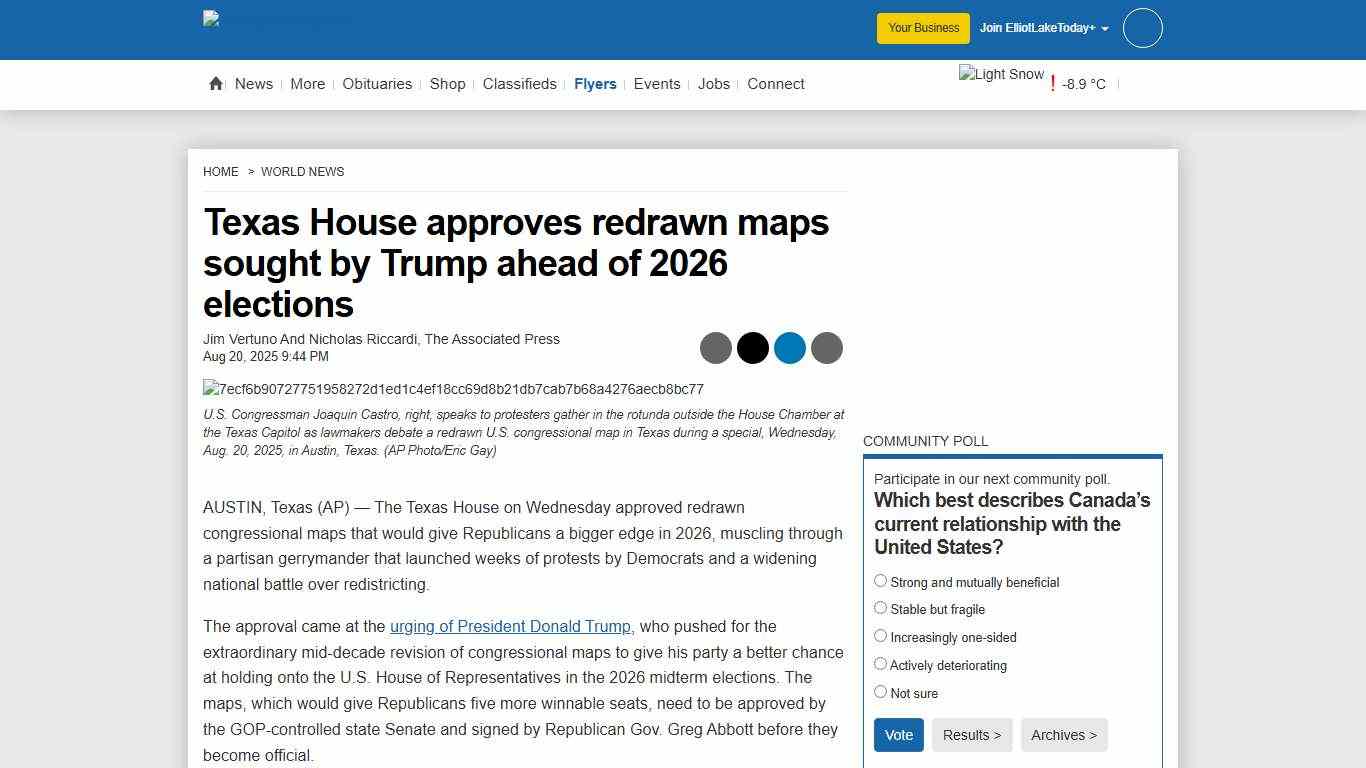
Task: Click the Home icon in navigation bar
Action: click(215, 84)
